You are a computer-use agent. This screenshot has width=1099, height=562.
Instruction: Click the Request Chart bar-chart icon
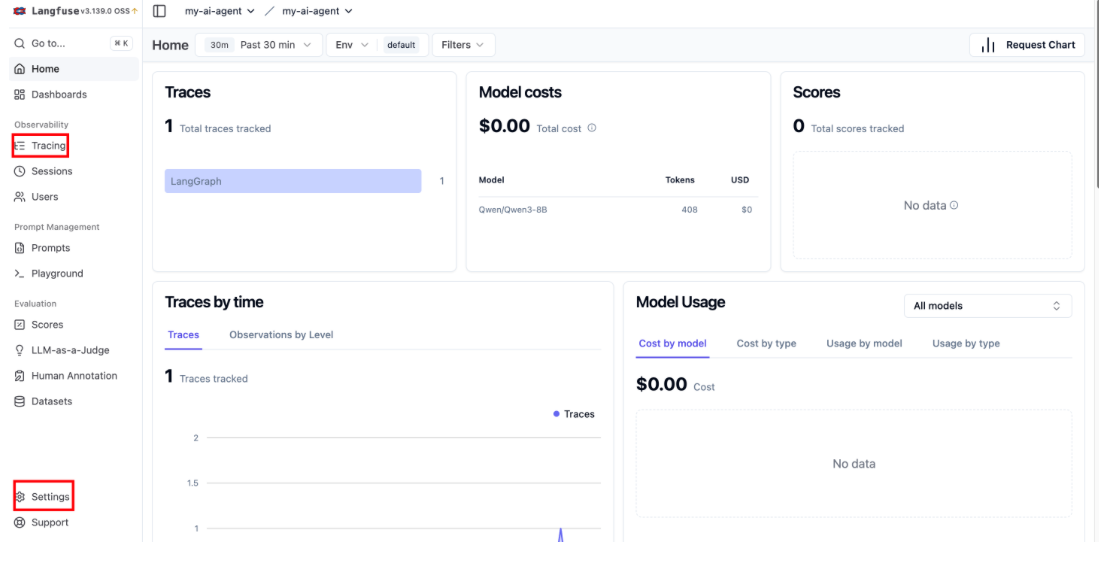point(988,45)
